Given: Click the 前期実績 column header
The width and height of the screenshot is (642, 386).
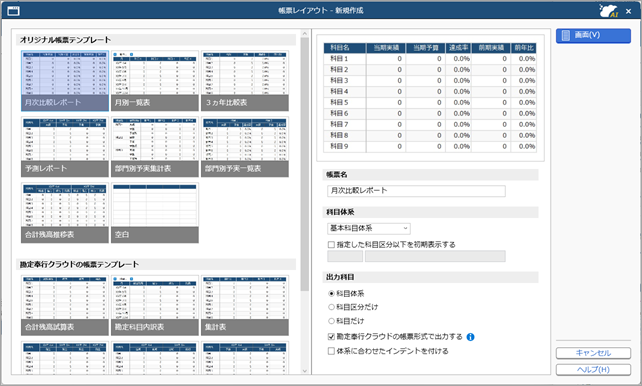Looking at the screenshot, I should point(491,48).
